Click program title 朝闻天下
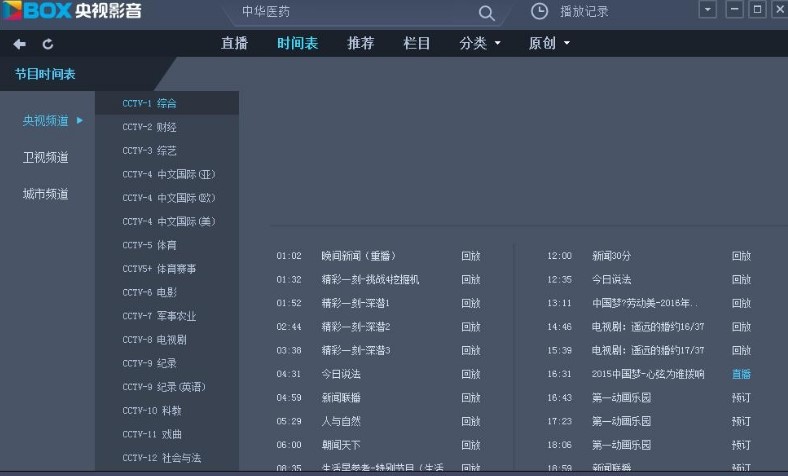This screenshot has width=788, height=476. point(341,445)
